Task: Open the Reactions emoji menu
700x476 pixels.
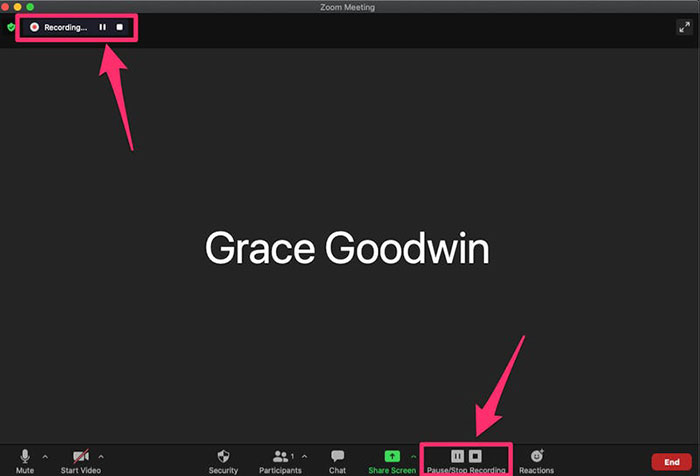Action: pos(536,457)
